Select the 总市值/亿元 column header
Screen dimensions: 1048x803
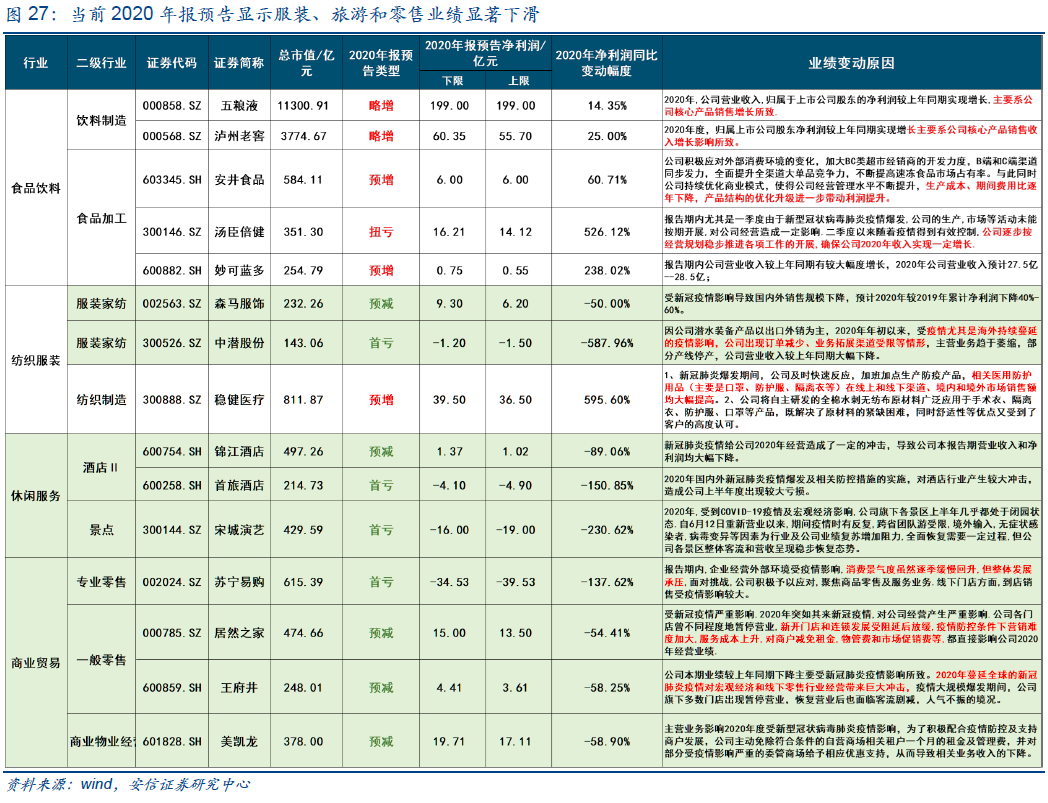pyautogui.click(x=306, y=63)
